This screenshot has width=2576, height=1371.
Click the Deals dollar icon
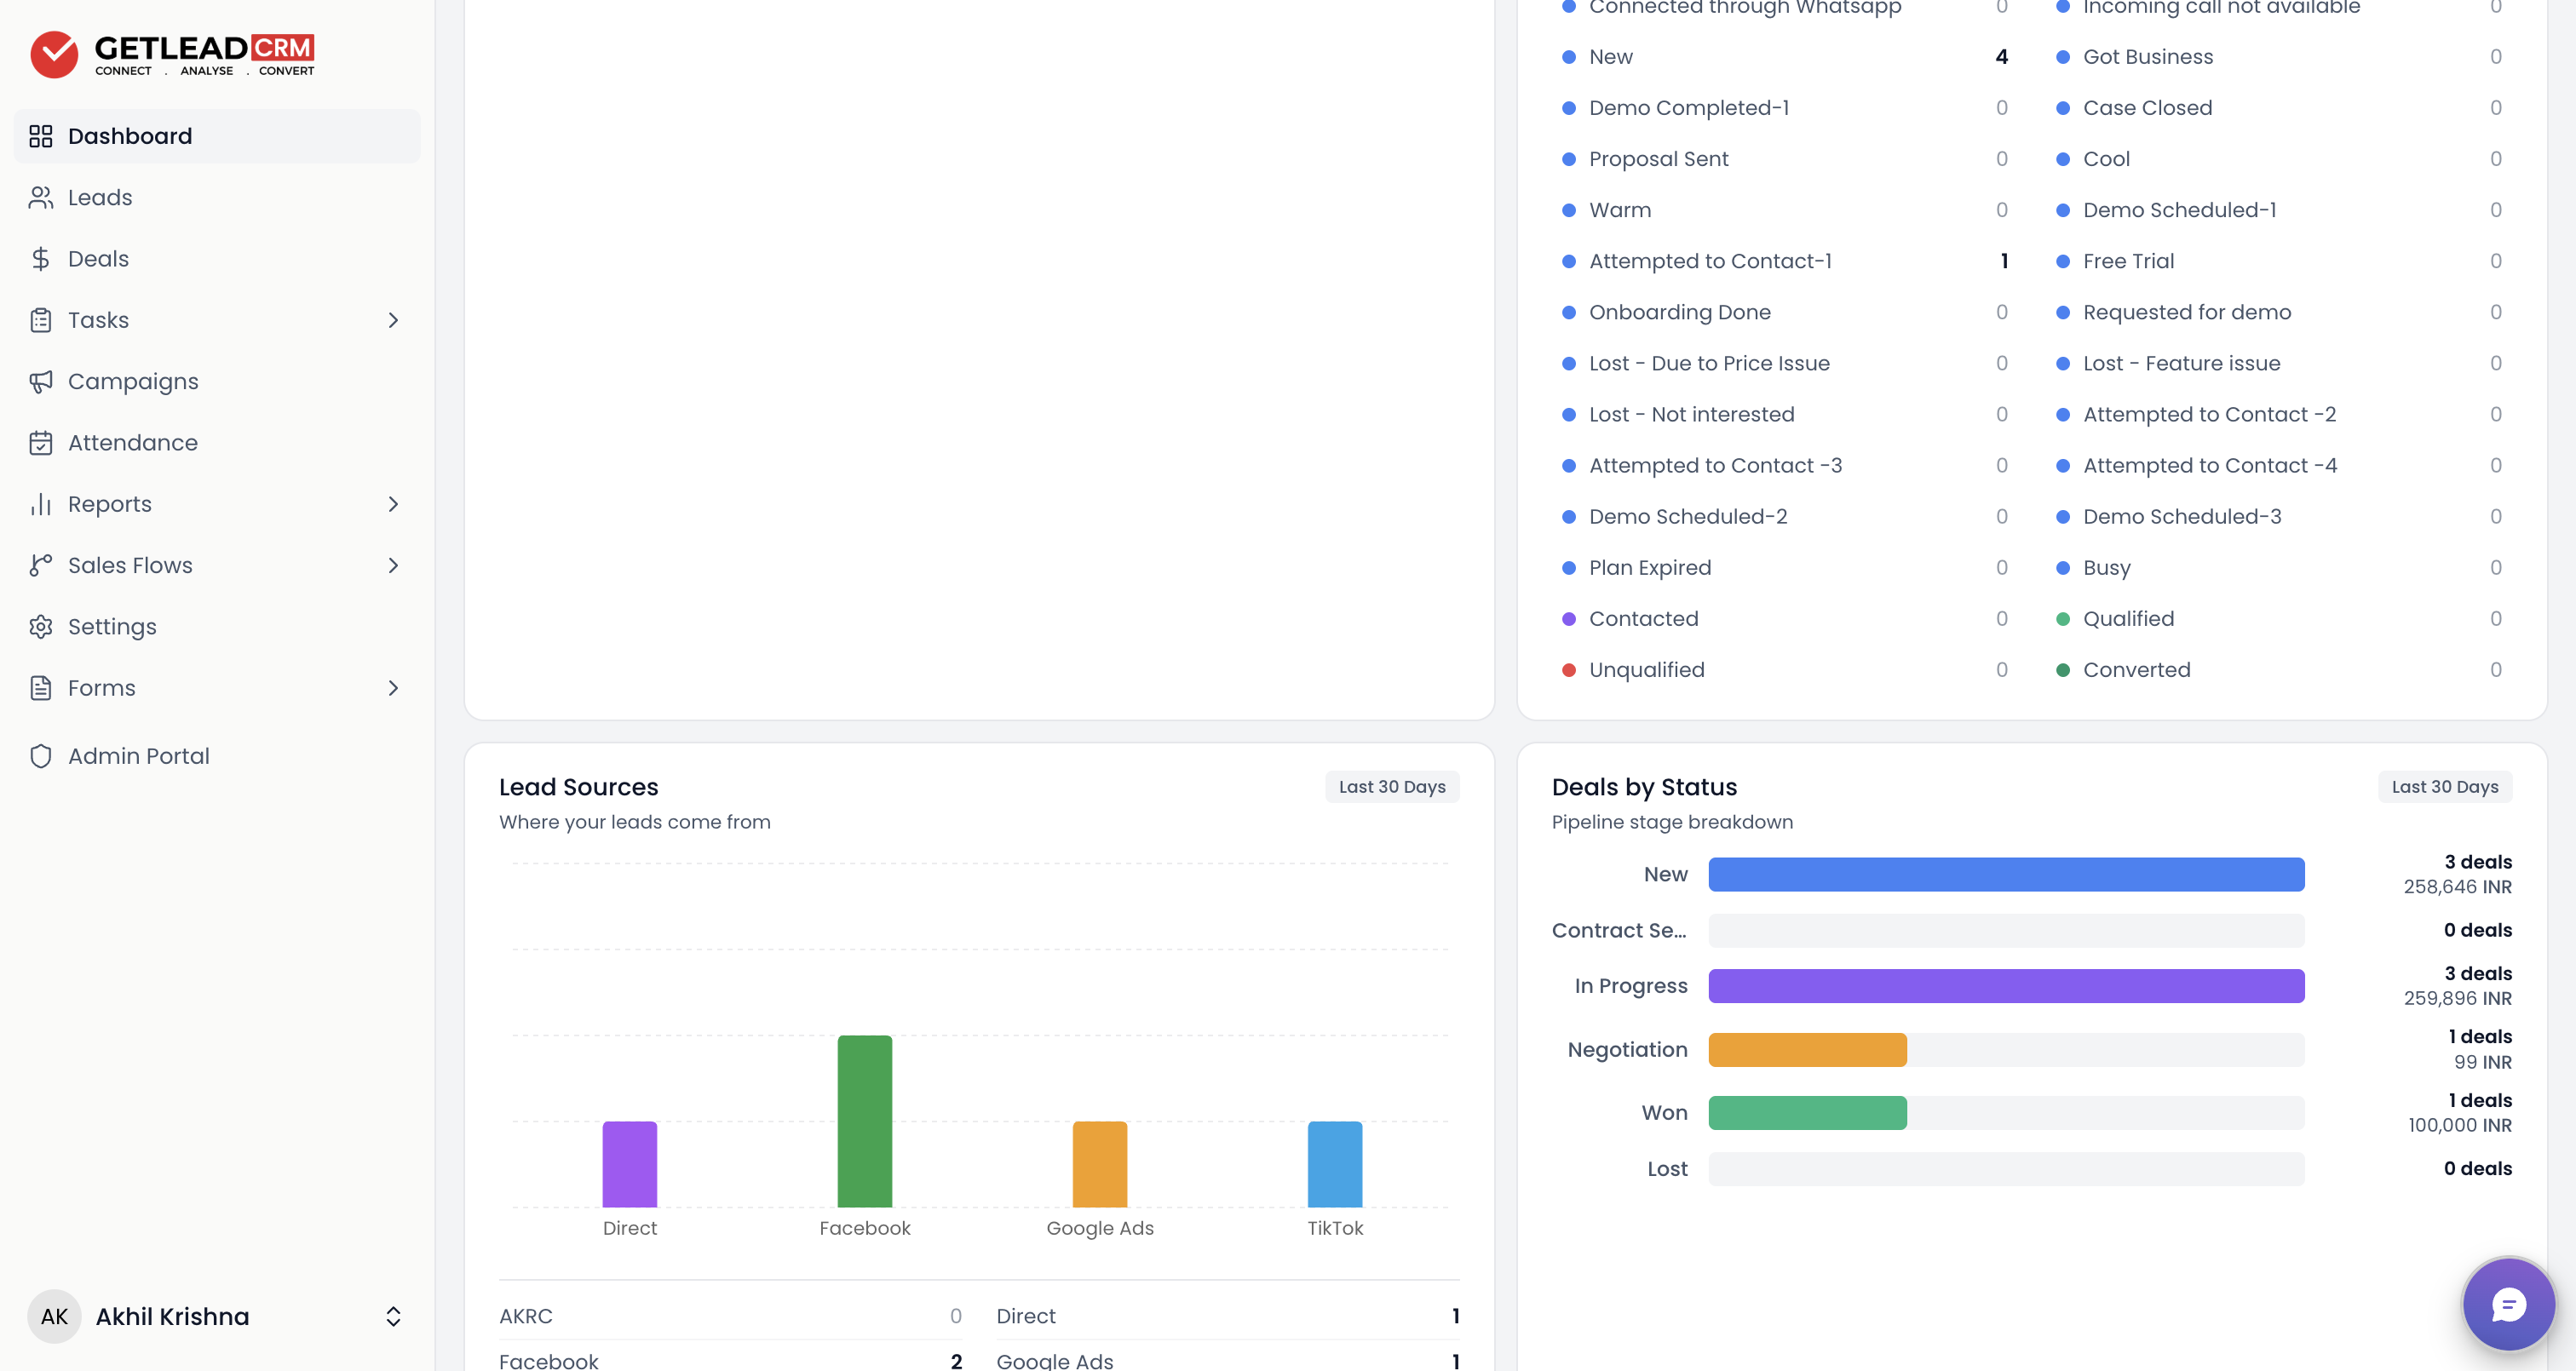click(40, 259)
